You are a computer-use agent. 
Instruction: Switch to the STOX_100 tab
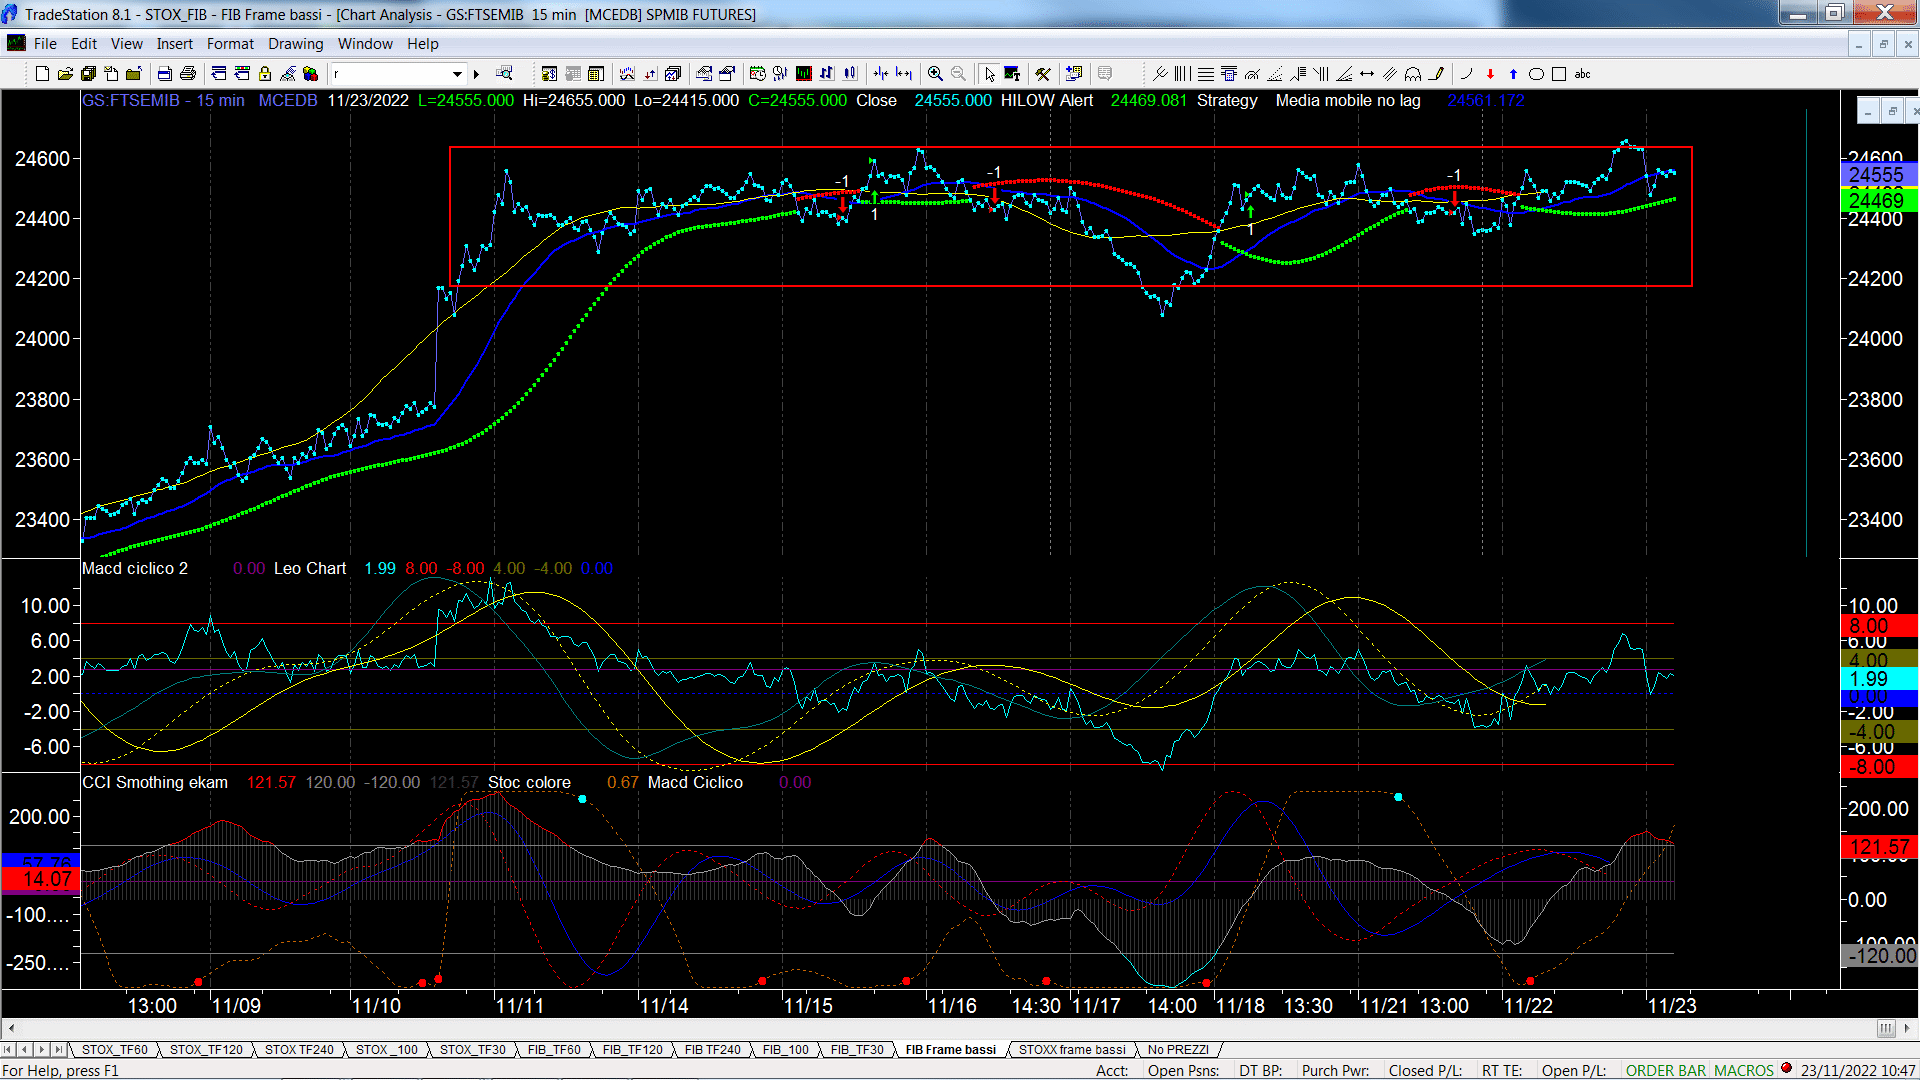click(x=387, y=1050)
